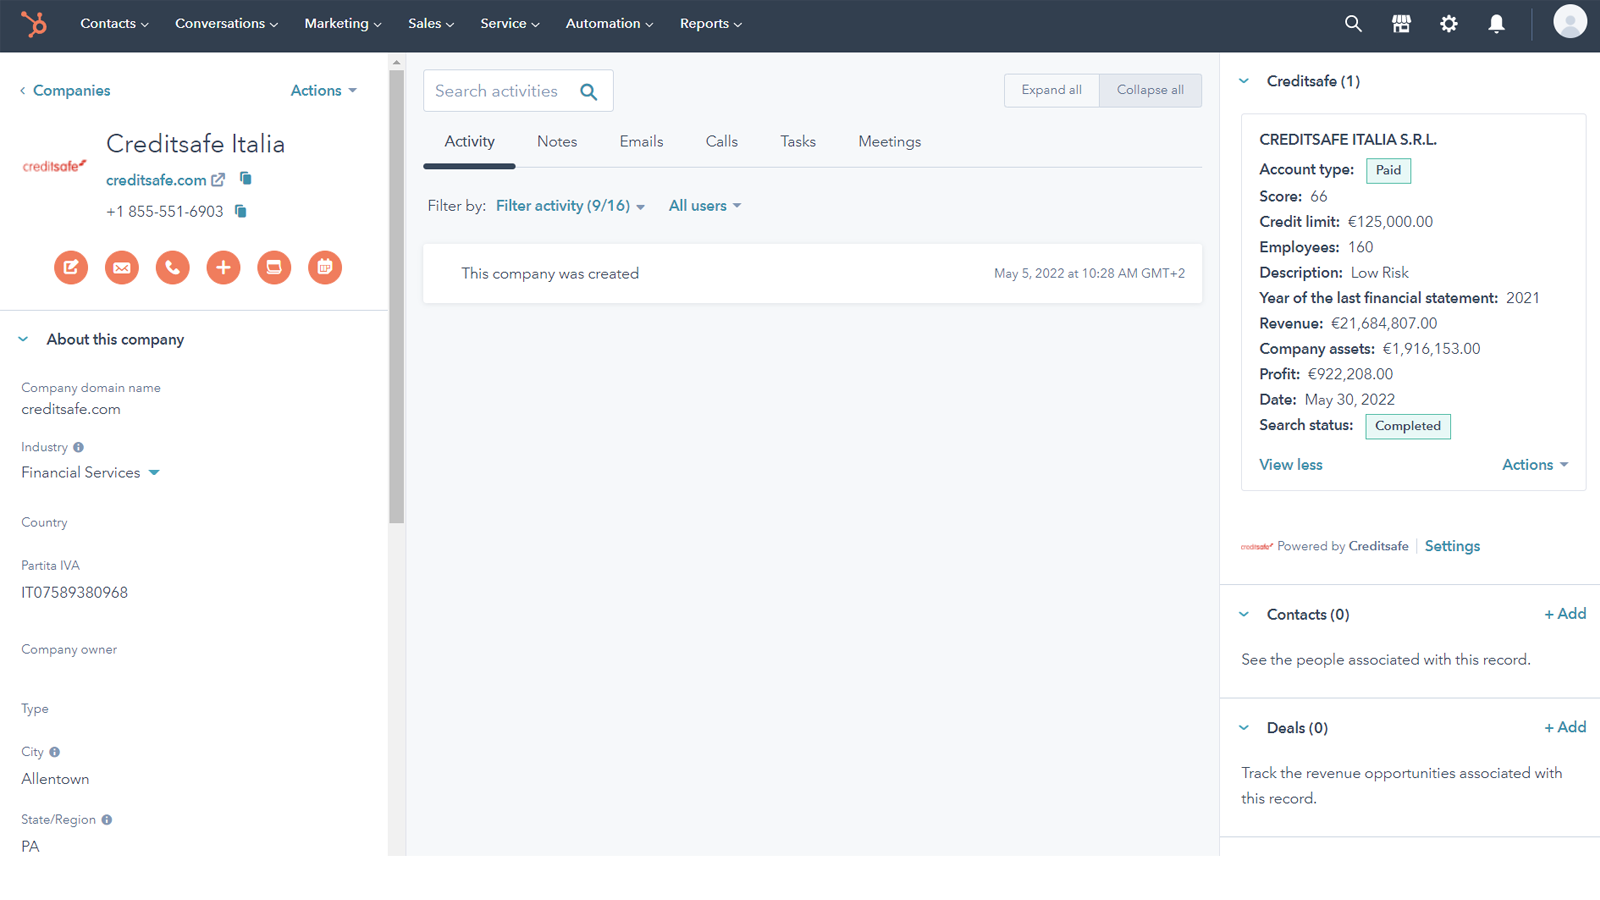The height and width of the screenshot is (900, 1600).
Task: Open the All users filter dropdown
Action: click(704, 206)
